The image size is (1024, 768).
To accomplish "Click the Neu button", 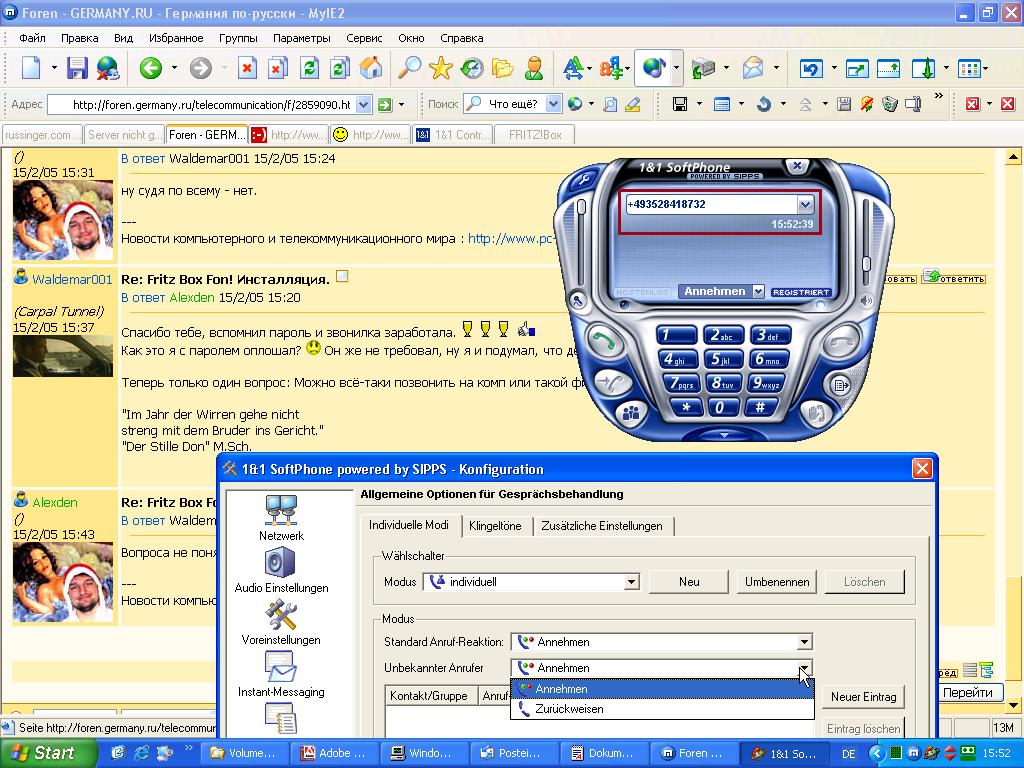I will click(689, 582).
